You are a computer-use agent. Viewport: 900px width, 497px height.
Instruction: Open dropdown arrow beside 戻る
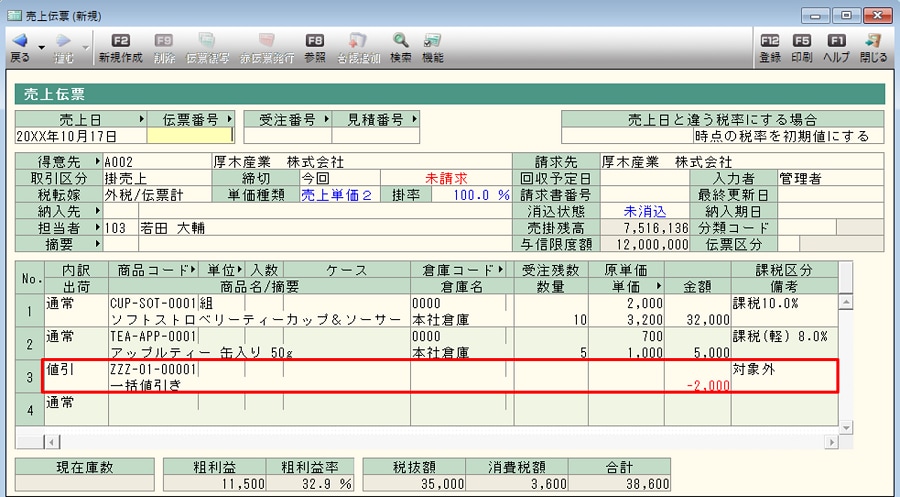(x=41, y=47)
